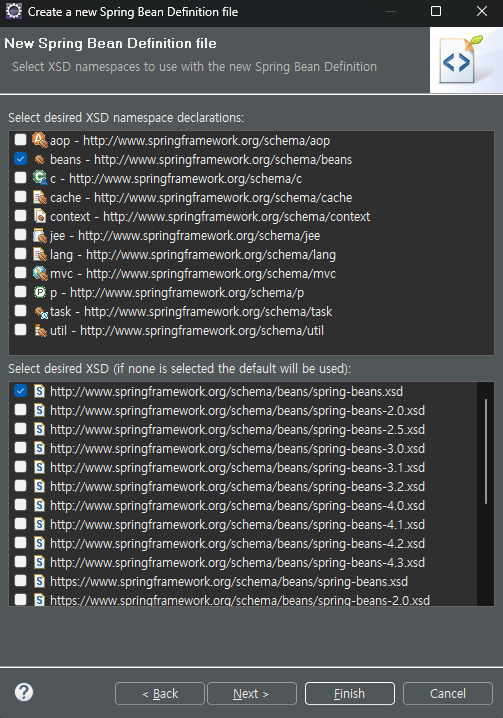Image resolution: width=503 pixels, height=718 pixels.
Task: Uncheck the beans namespace checkbox
Action: click(20, 158)
